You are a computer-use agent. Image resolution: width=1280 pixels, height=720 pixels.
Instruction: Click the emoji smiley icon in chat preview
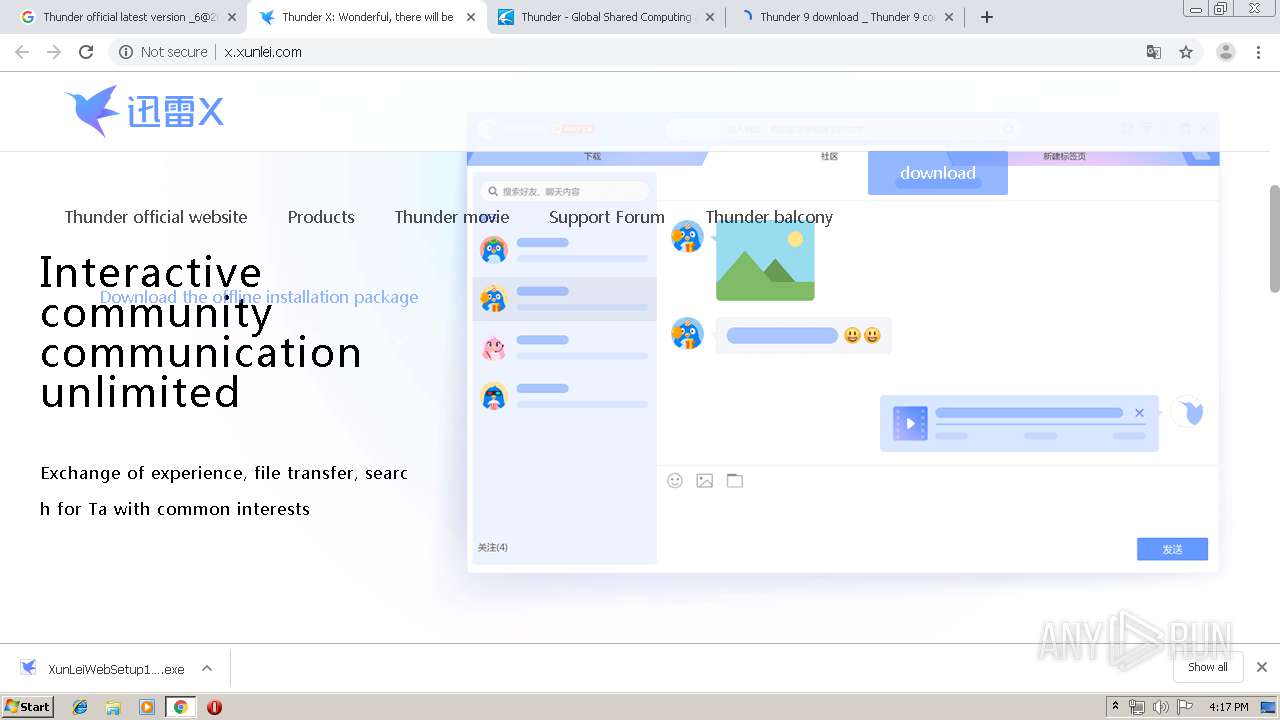coord(675,481)
